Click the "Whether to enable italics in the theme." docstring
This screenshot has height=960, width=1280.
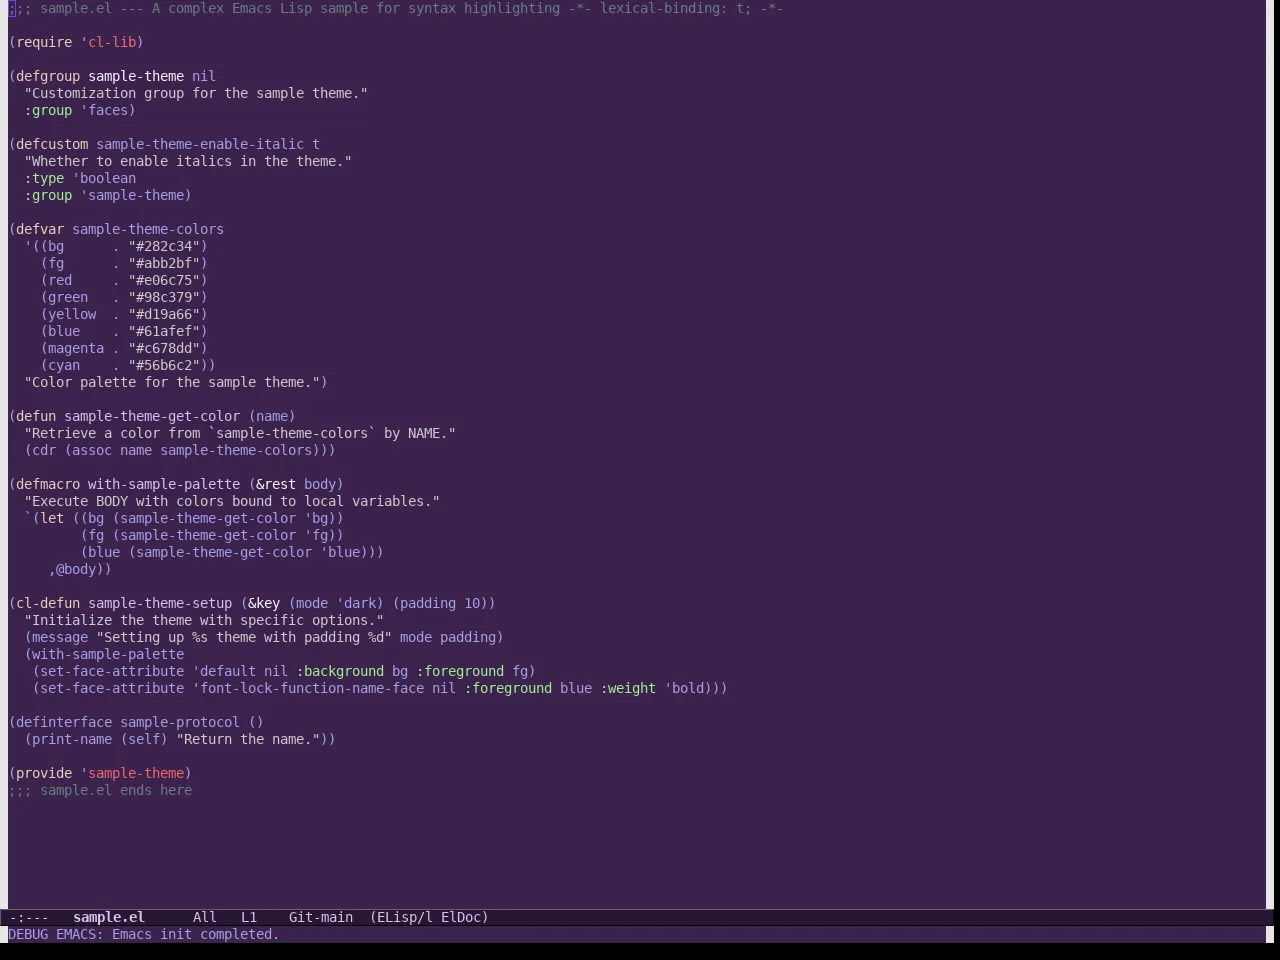click(188, 161)
